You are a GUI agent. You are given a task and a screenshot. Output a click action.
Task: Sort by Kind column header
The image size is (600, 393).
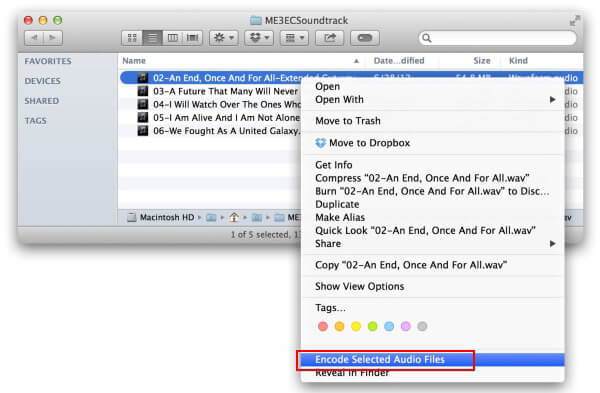coord(518,61)
